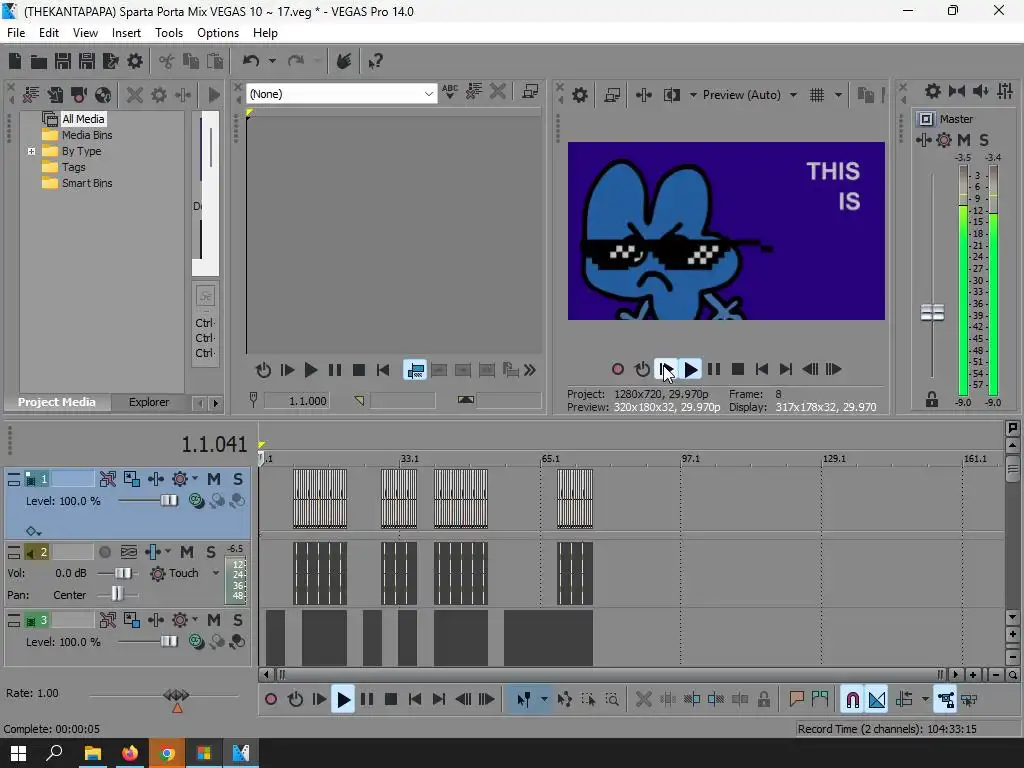Toggle Enable Snapping magnet button

point(852,699)
